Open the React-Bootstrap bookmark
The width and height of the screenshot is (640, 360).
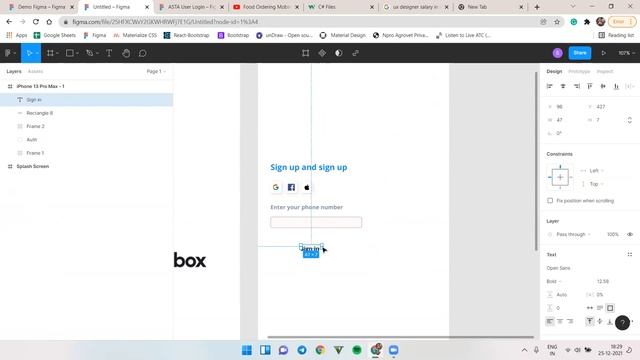tap(187, 36)
